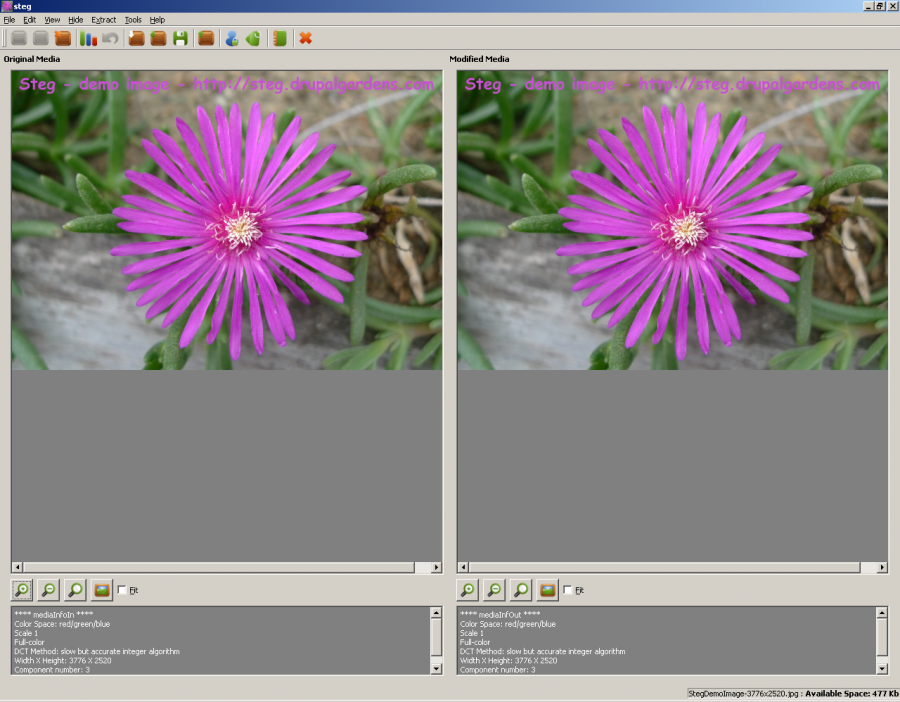Click the Original Media horizontal scrollbar thumb

coord(218,567)
